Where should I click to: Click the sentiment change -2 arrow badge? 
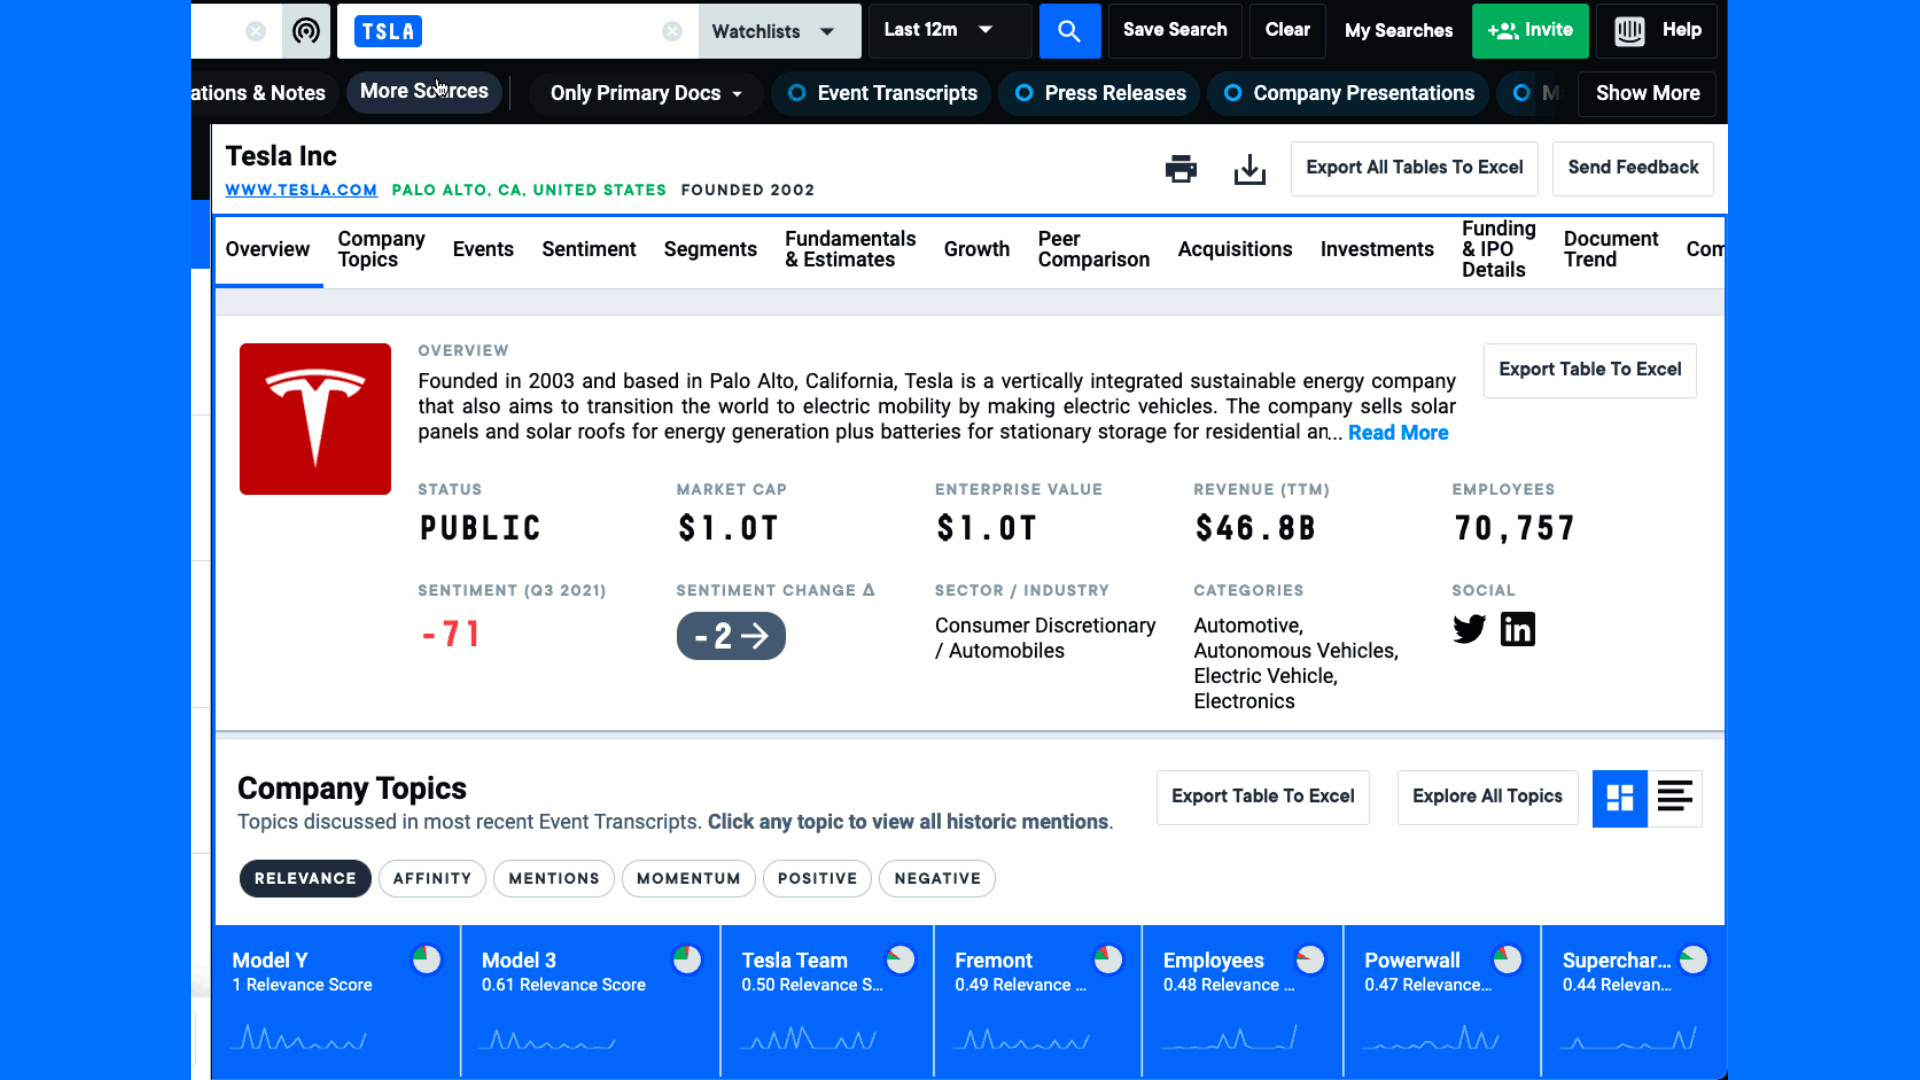click(731, 636)
